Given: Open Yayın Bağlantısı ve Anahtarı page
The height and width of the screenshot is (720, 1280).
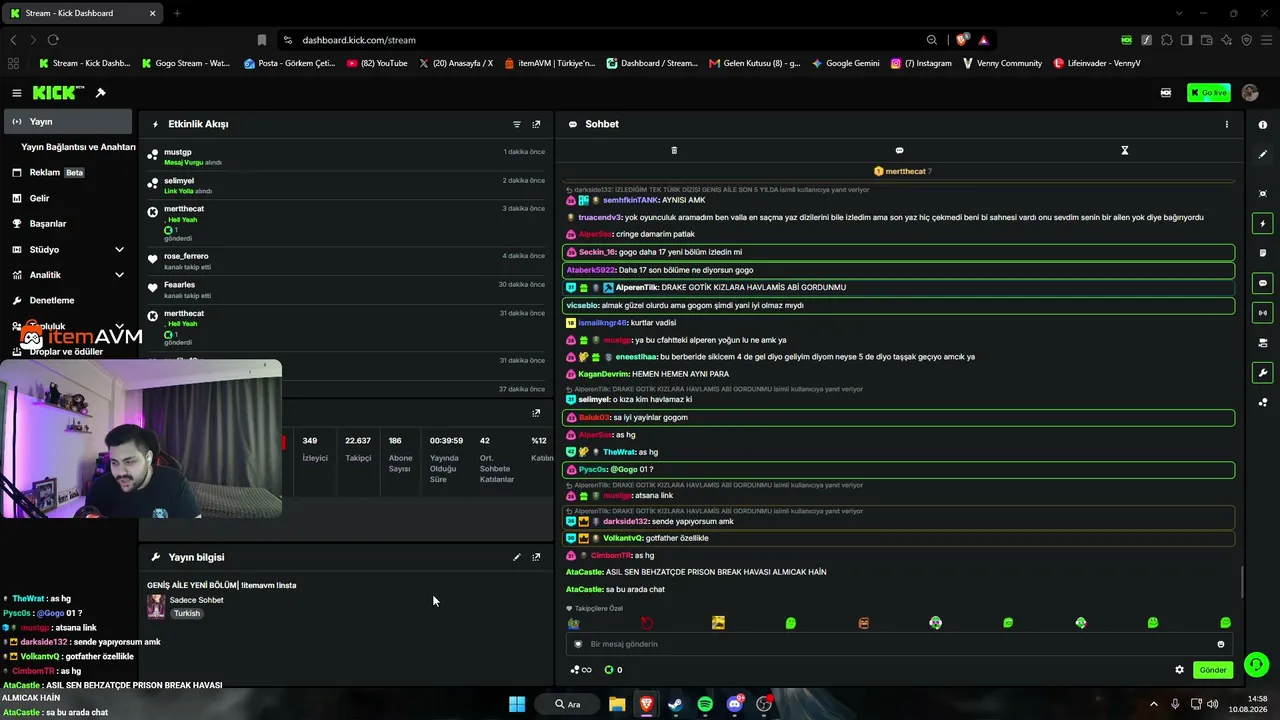Looking at the screenshot, I should [x=78, y=147].
